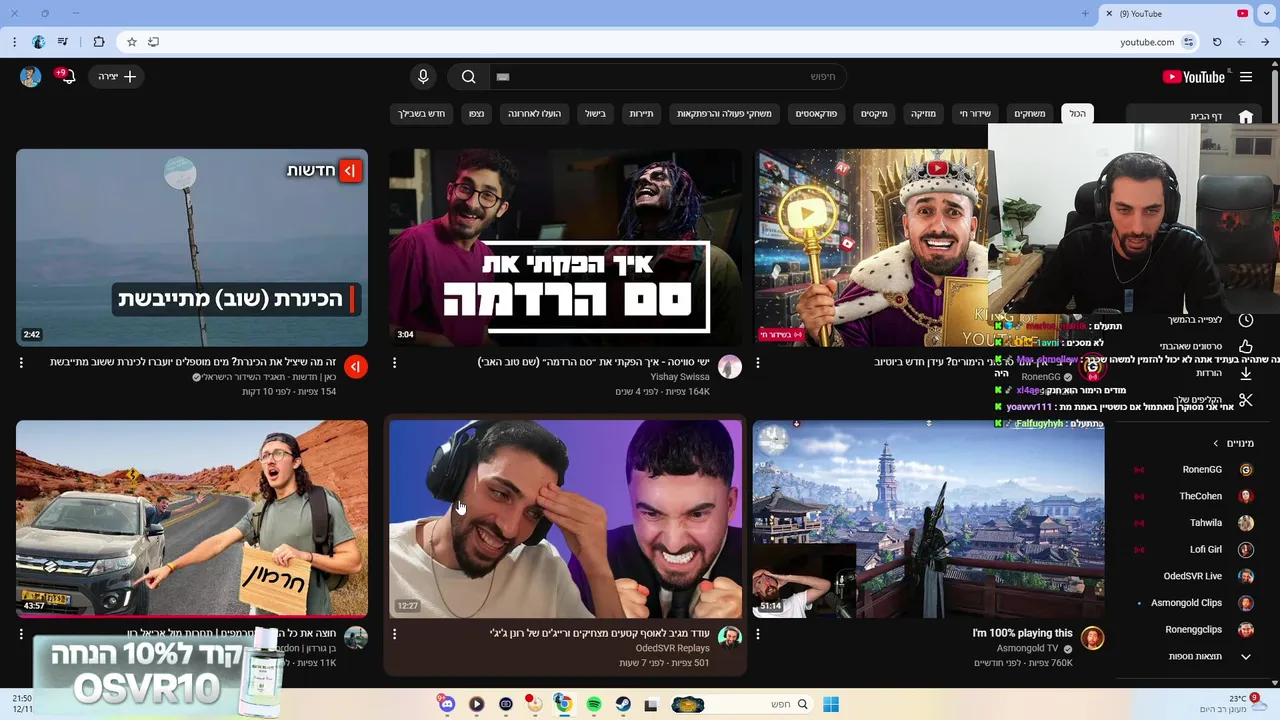1280x720 pixels.
Task: Expand the מינויים subscriptions section
Action: [1233, 443]
